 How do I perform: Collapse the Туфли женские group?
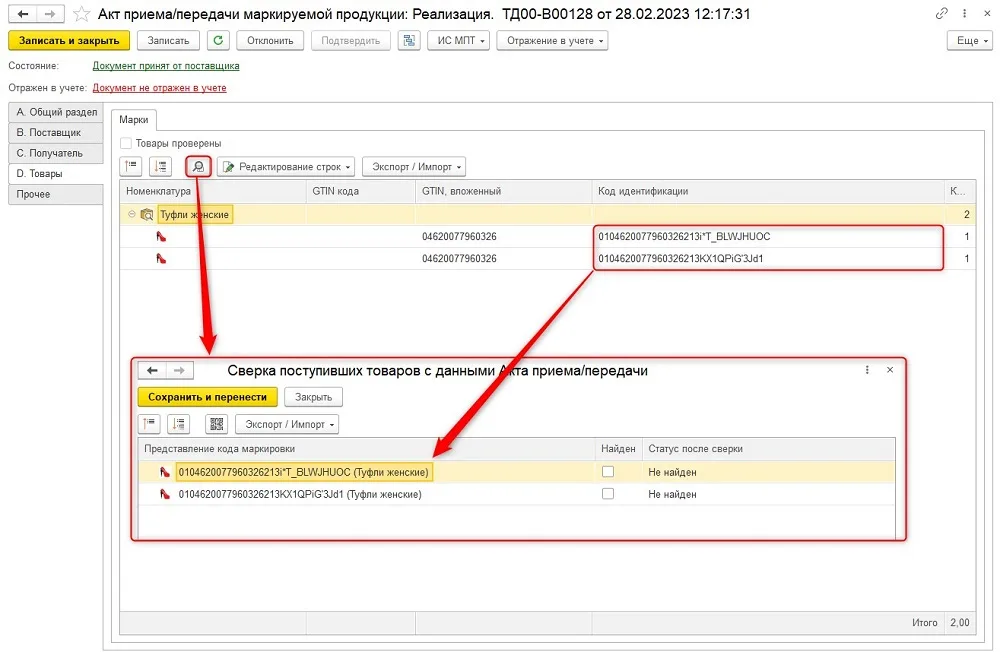coord(131,214)
